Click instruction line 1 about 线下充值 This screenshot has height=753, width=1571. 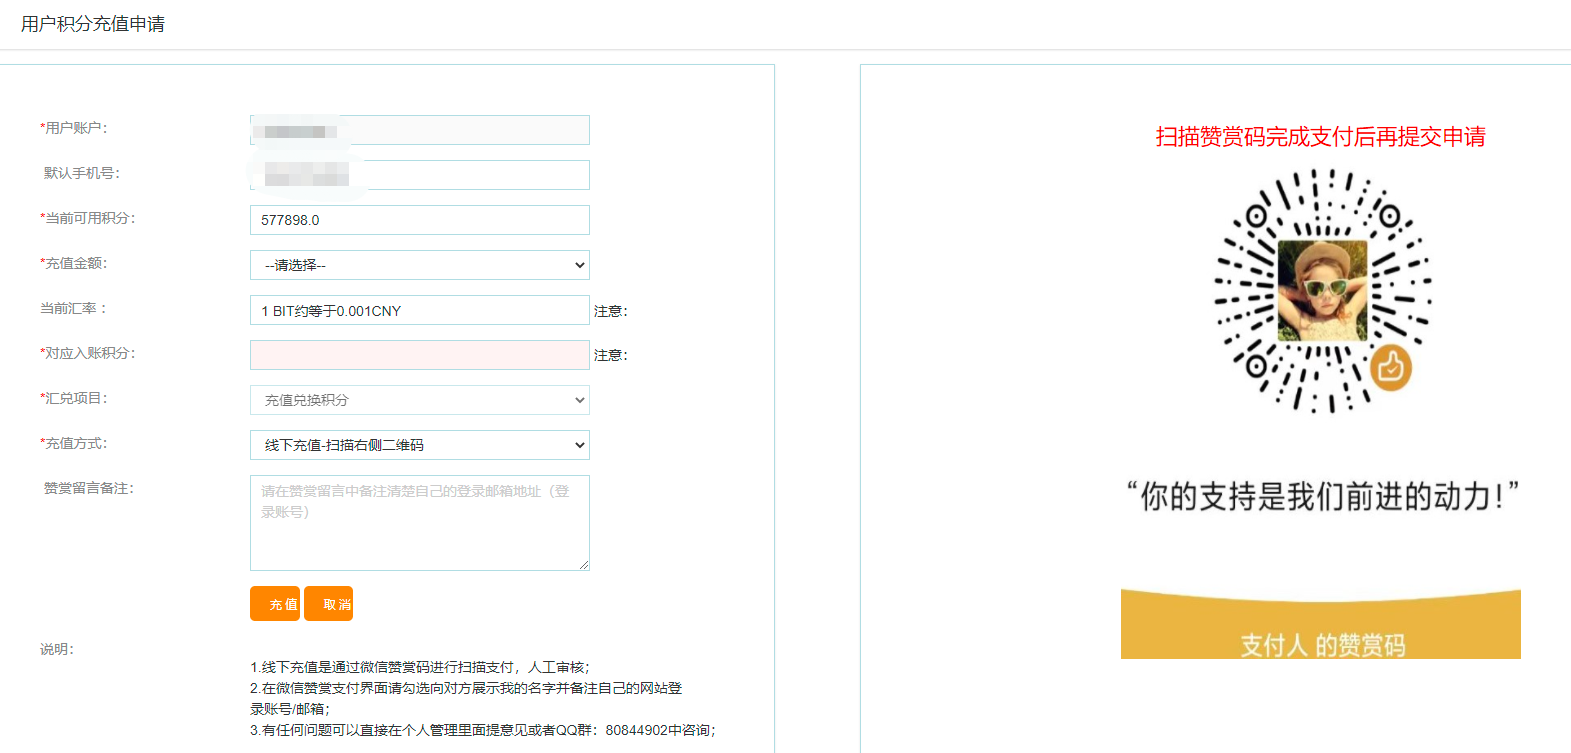[420, 667]
